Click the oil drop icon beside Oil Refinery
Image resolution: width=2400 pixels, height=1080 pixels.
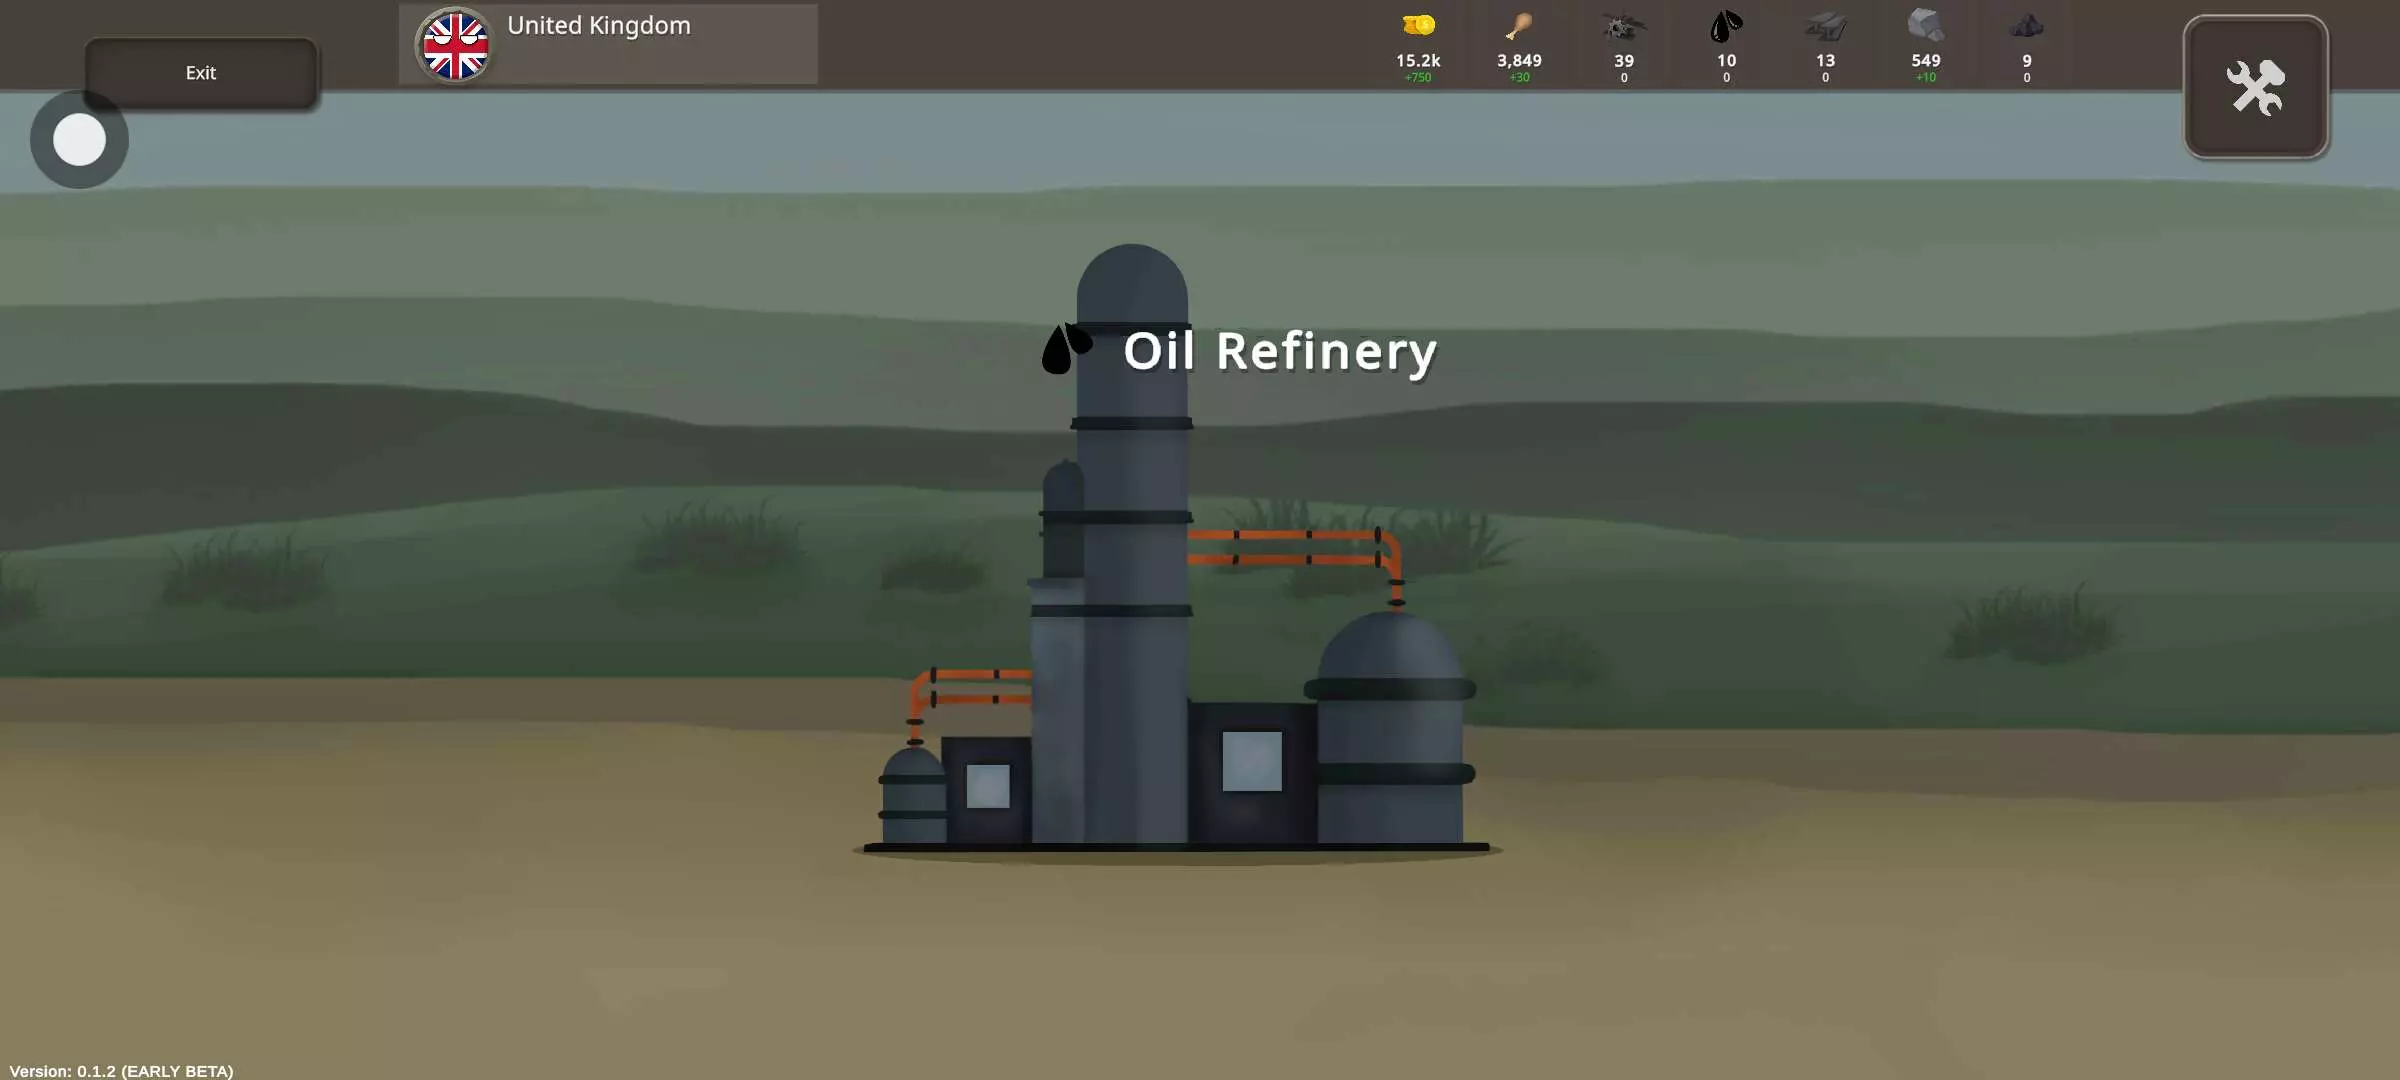point(1066,349)
